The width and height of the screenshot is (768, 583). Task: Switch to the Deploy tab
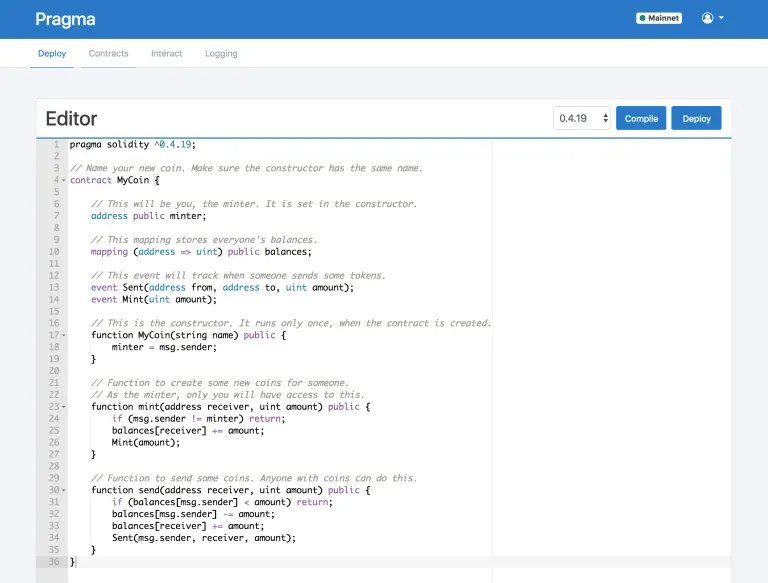point(52,53)
